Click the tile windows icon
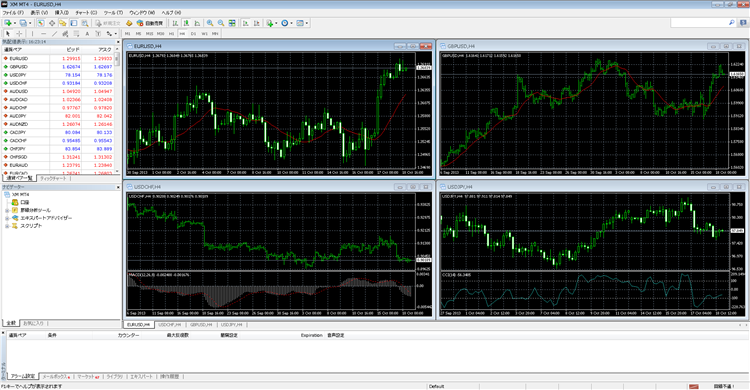 (232, 23)
